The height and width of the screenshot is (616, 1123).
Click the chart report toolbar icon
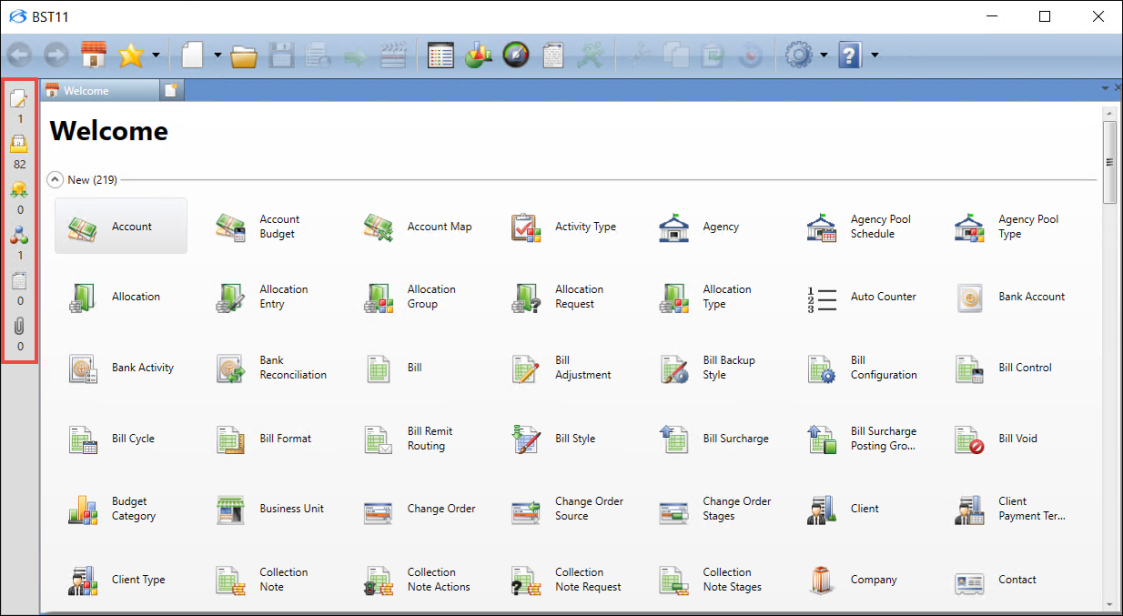478,55
